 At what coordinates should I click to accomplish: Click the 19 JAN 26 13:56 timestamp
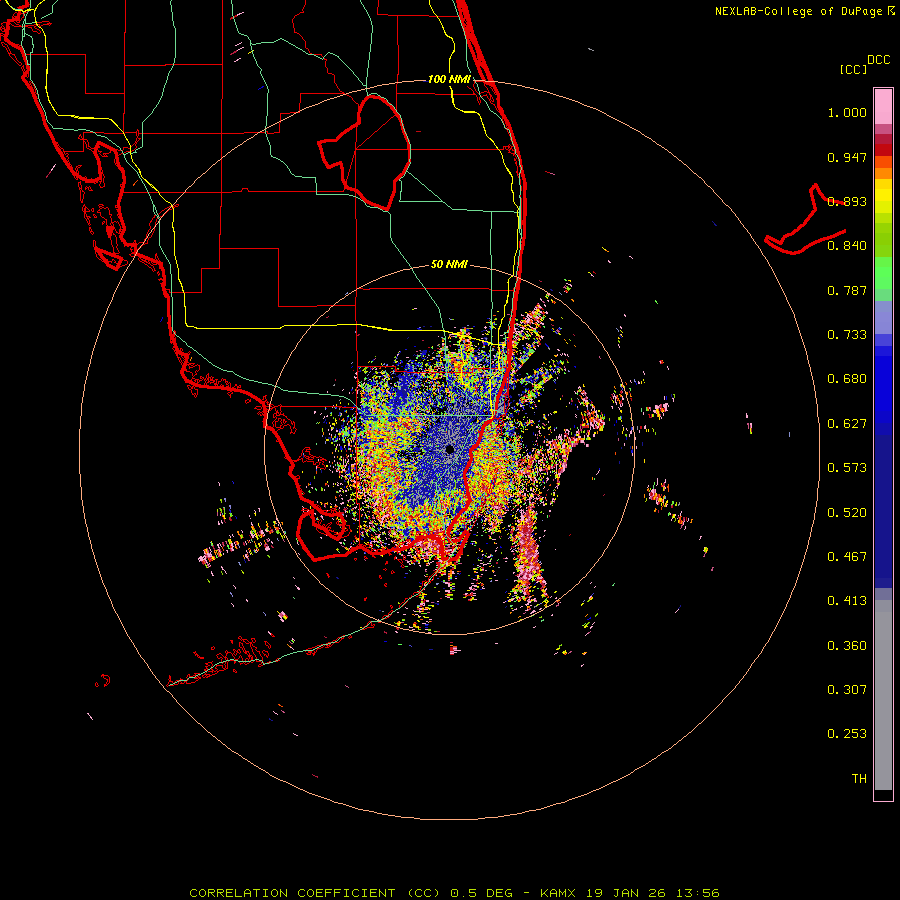click(x=653, y=893)
